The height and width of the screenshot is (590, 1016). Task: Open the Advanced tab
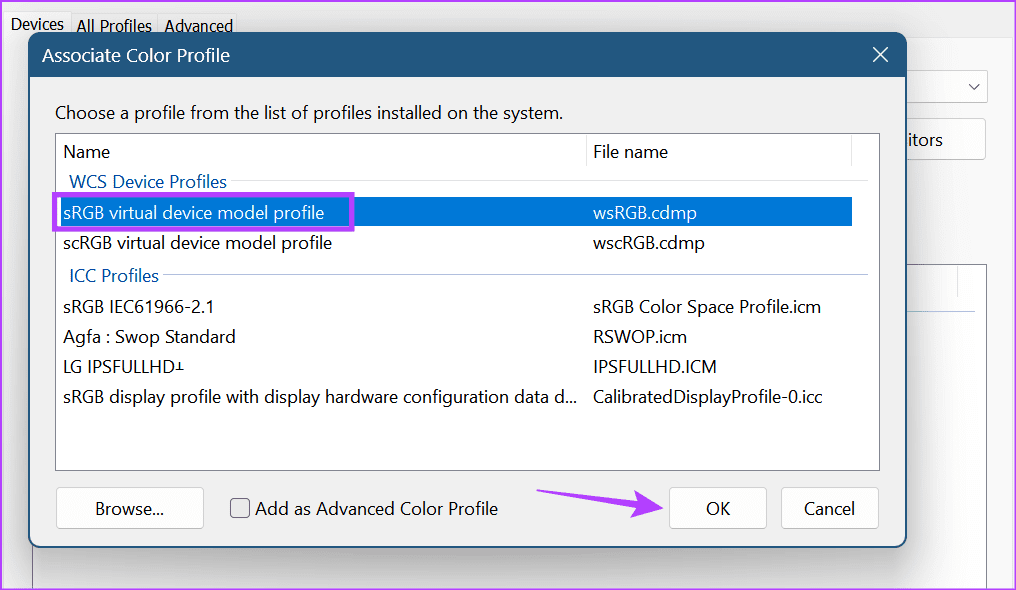(x=198, y=26)
